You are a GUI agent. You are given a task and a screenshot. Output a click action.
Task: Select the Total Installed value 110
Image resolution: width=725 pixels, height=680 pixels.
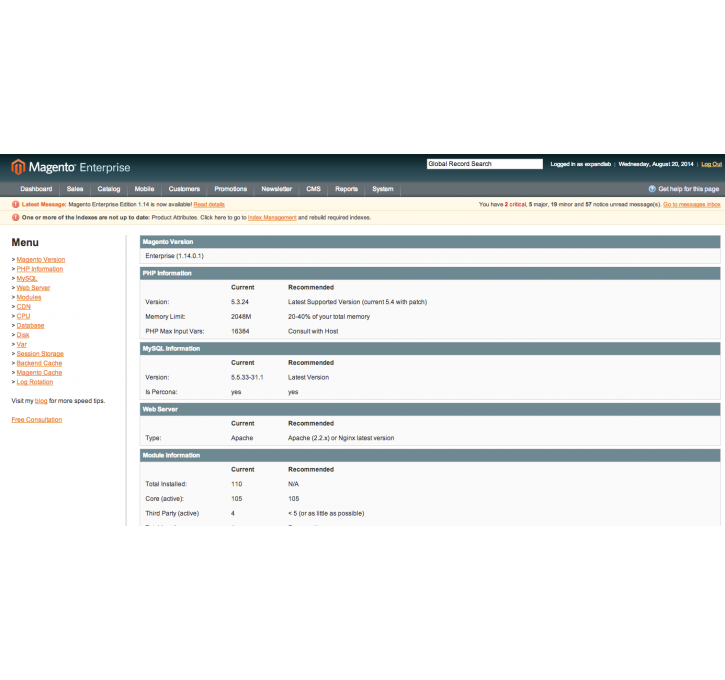[236, 484]
